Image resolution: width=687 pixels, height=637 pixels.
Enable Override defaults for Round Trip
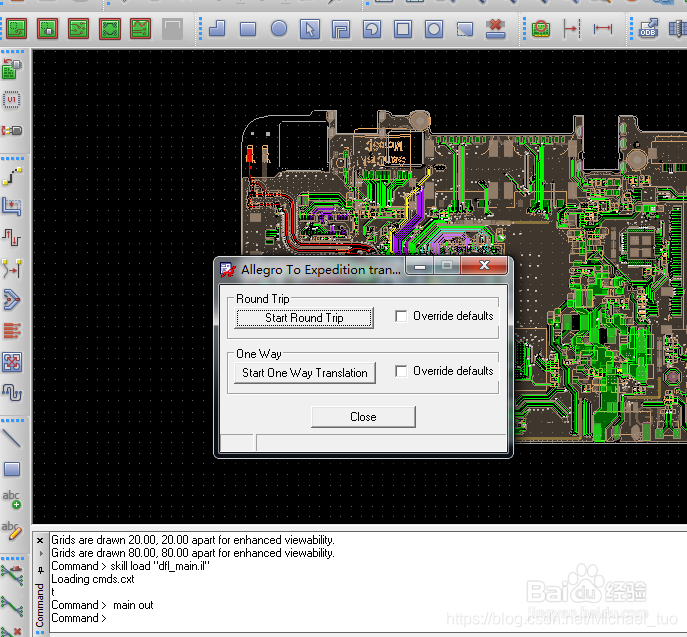click(x=401, y=316)
